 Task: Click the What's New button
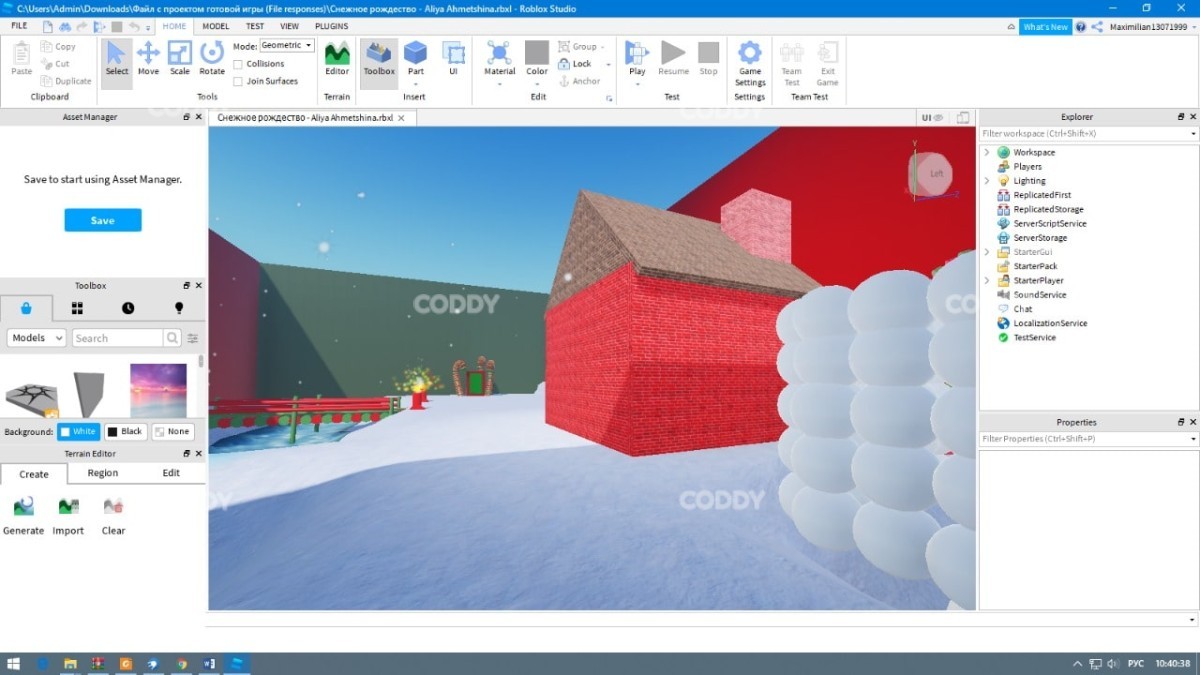coord(1045,27)
